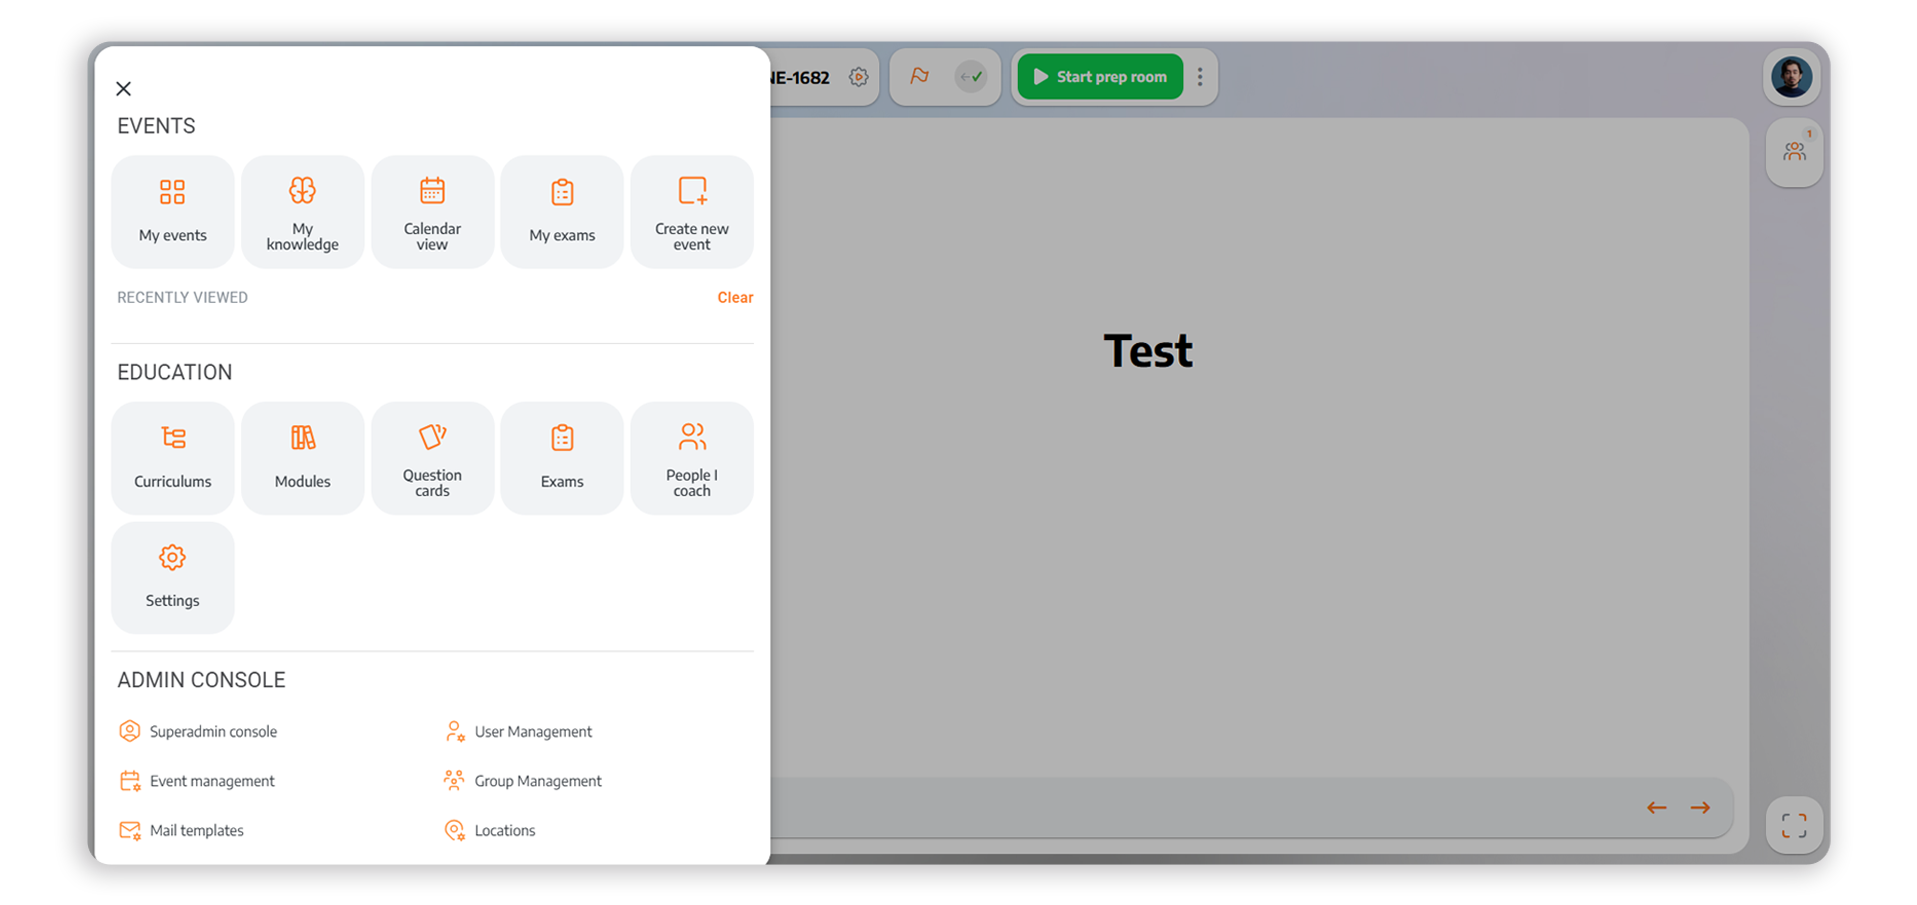
Task: Go to Group Management
Action: [x=537, y=781]
